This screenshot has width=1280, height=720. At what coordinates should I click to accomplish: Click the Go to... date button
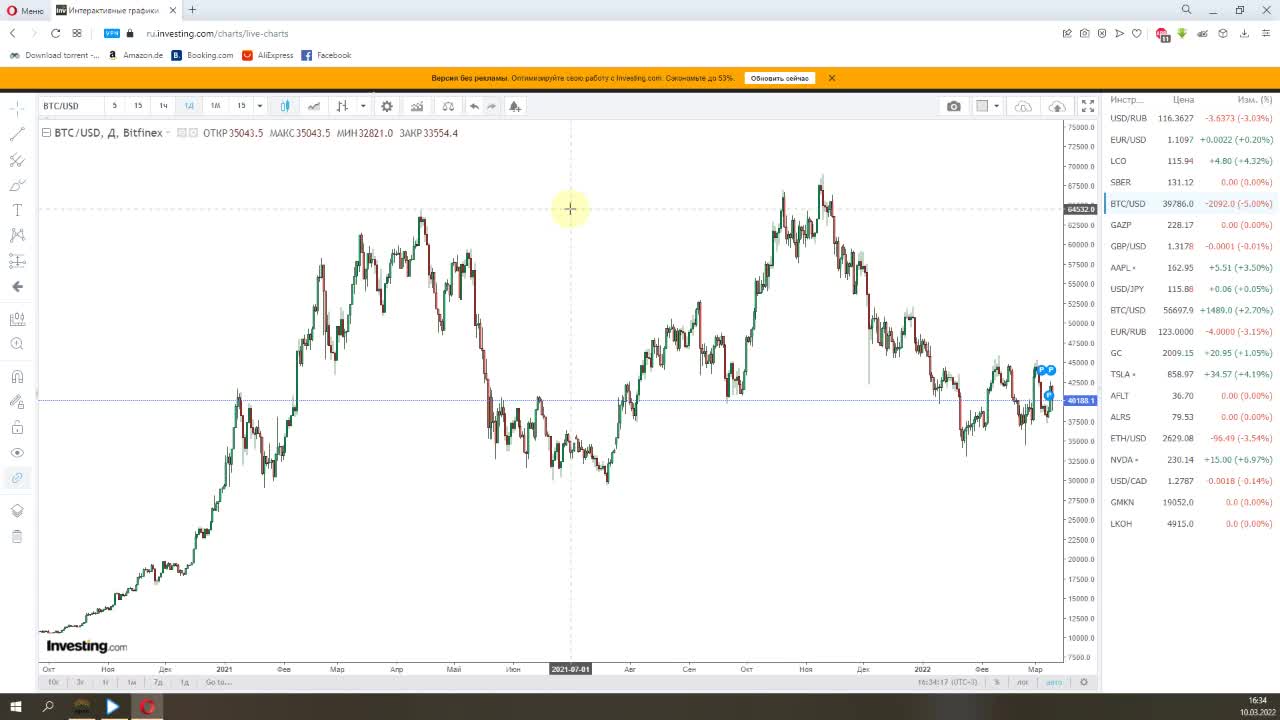tap(218, 682)
